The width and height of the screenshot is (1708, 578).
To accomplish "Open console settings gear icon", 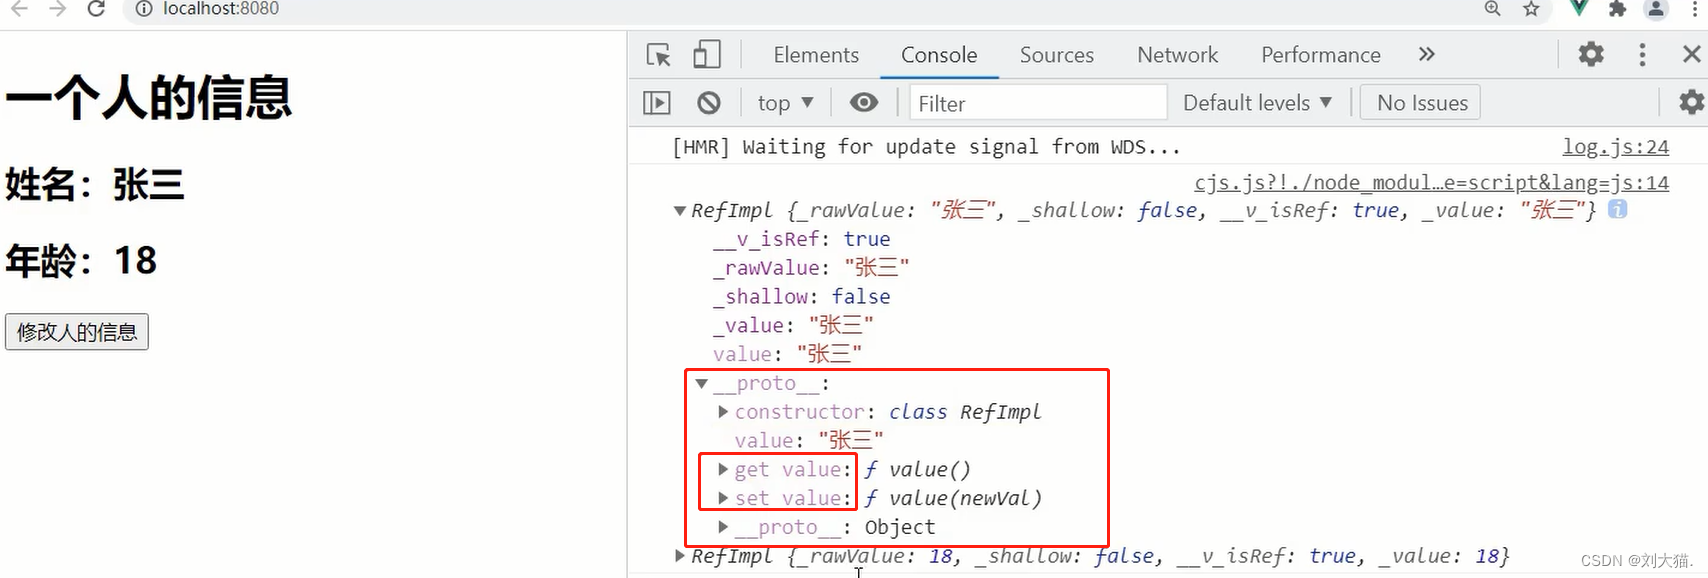I will [1692, 102].
